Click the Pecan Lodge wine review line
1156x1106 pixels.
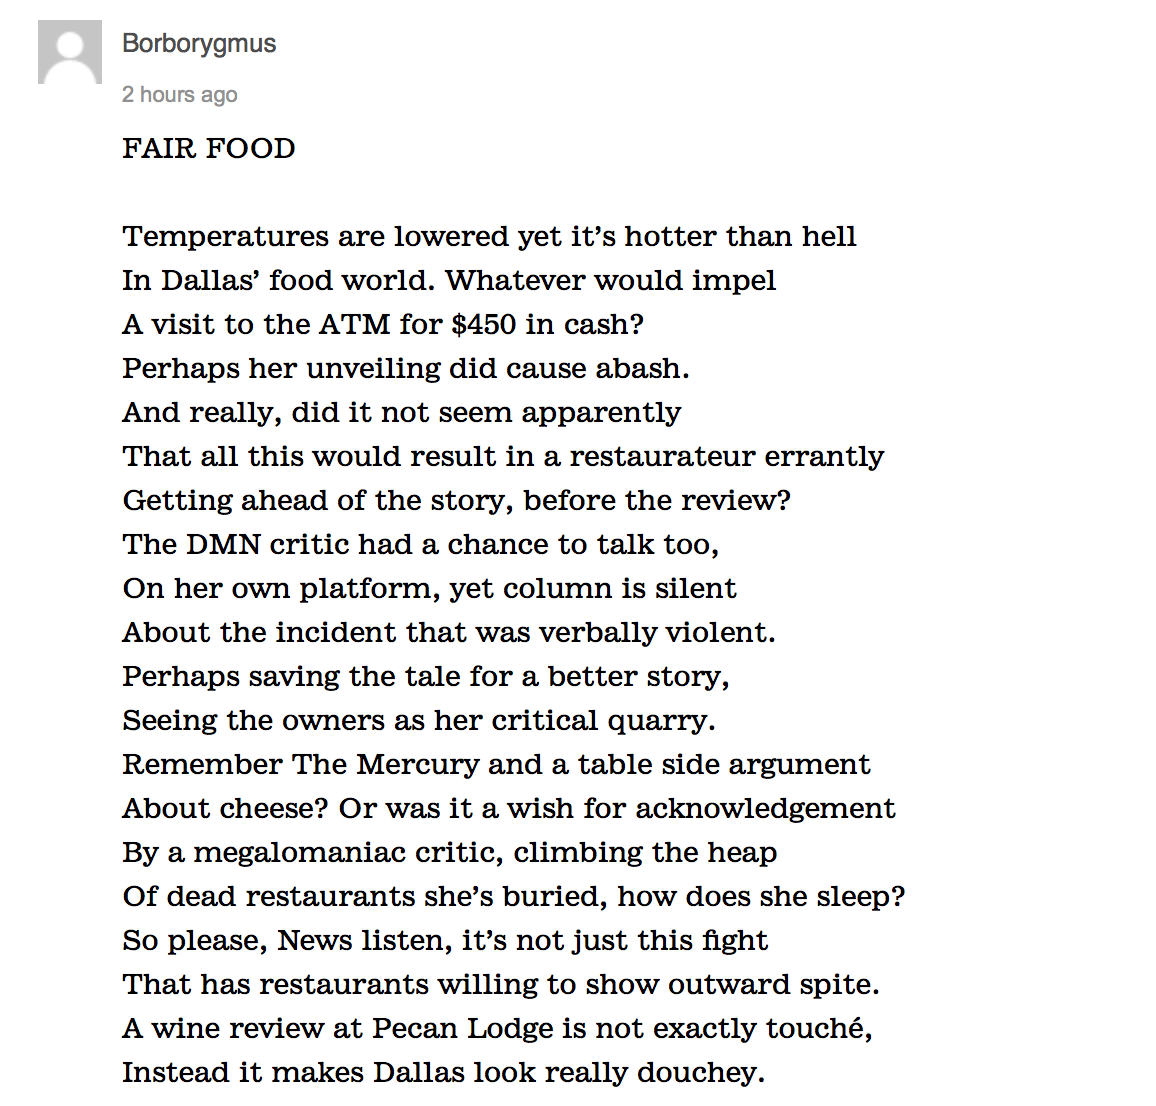coord(498,1029)
